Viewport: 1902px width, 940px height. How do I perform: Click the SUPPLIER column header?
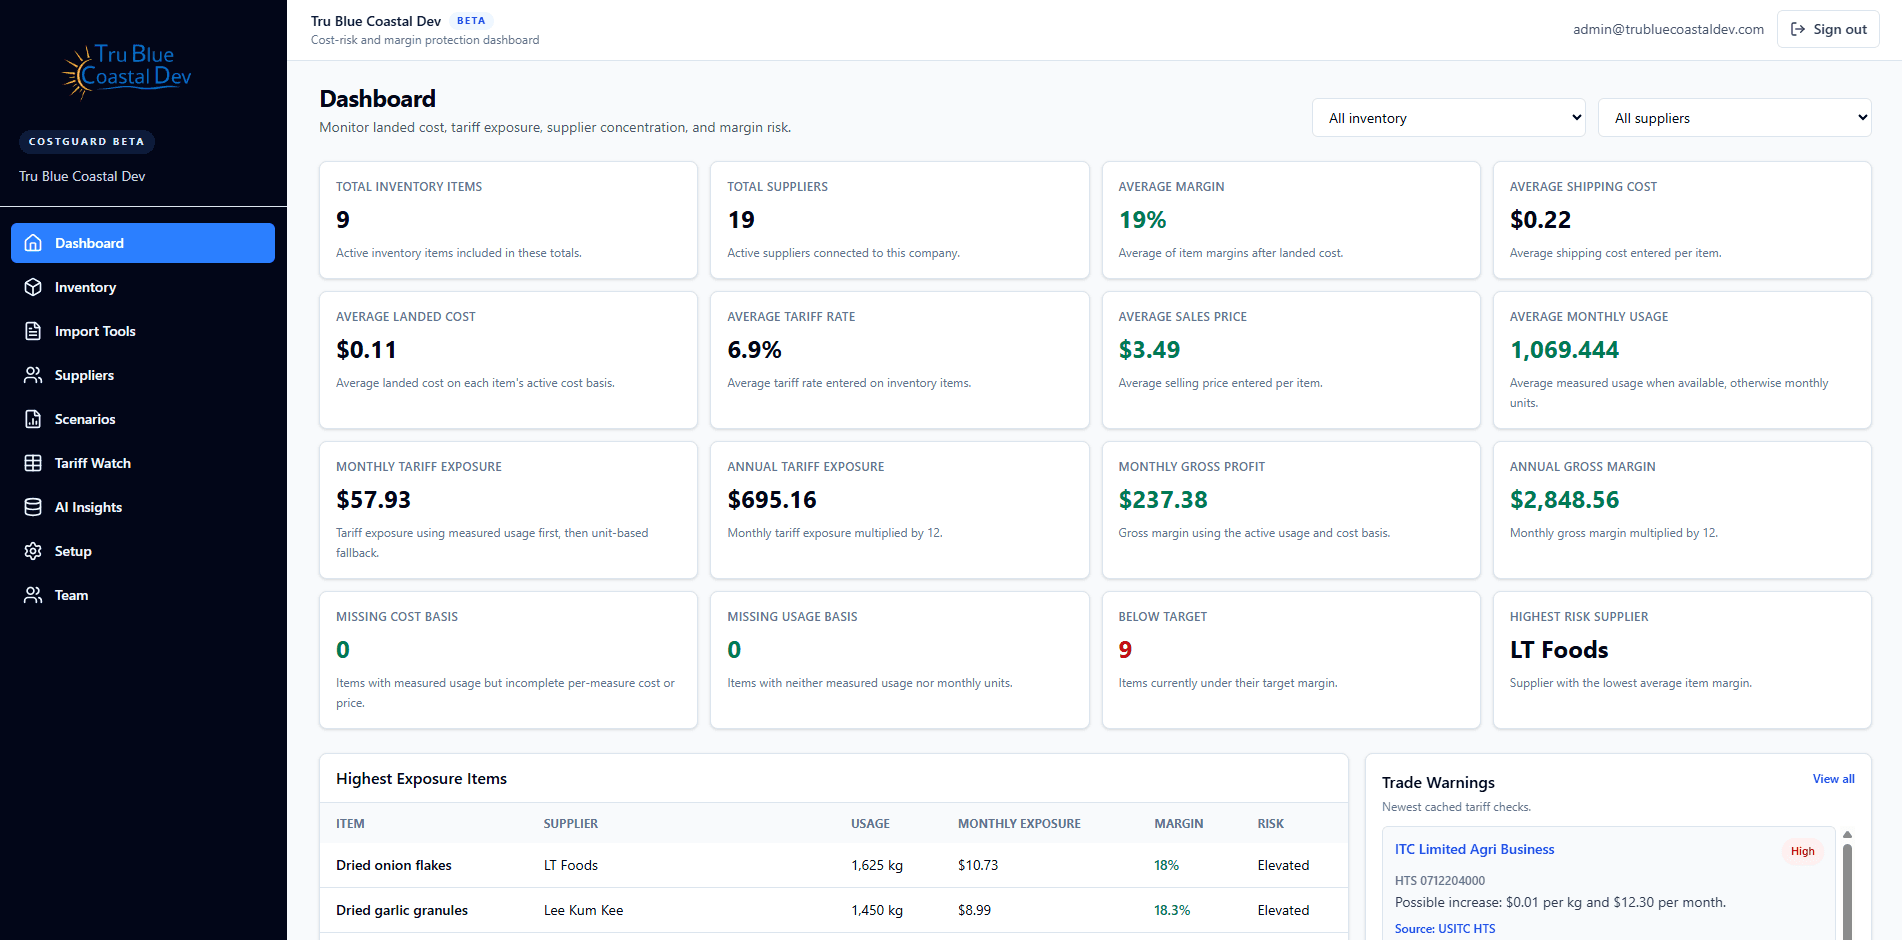[x=571, y=824]
